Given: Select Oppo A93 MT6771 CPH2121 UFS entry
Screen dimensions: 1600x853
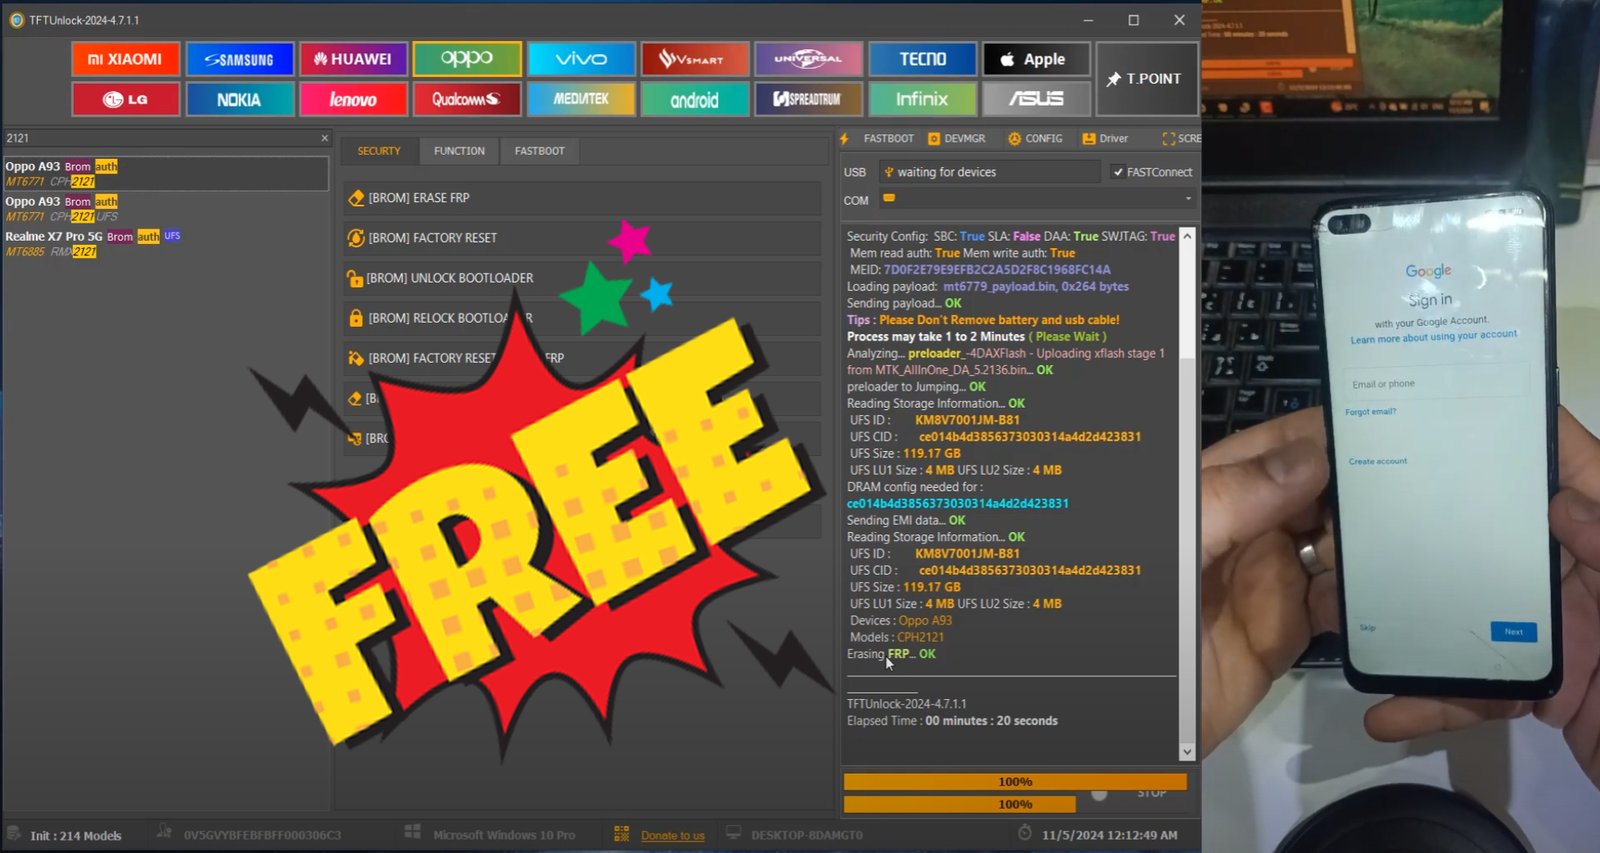Looking at the screenshot, I should point(166,208).
